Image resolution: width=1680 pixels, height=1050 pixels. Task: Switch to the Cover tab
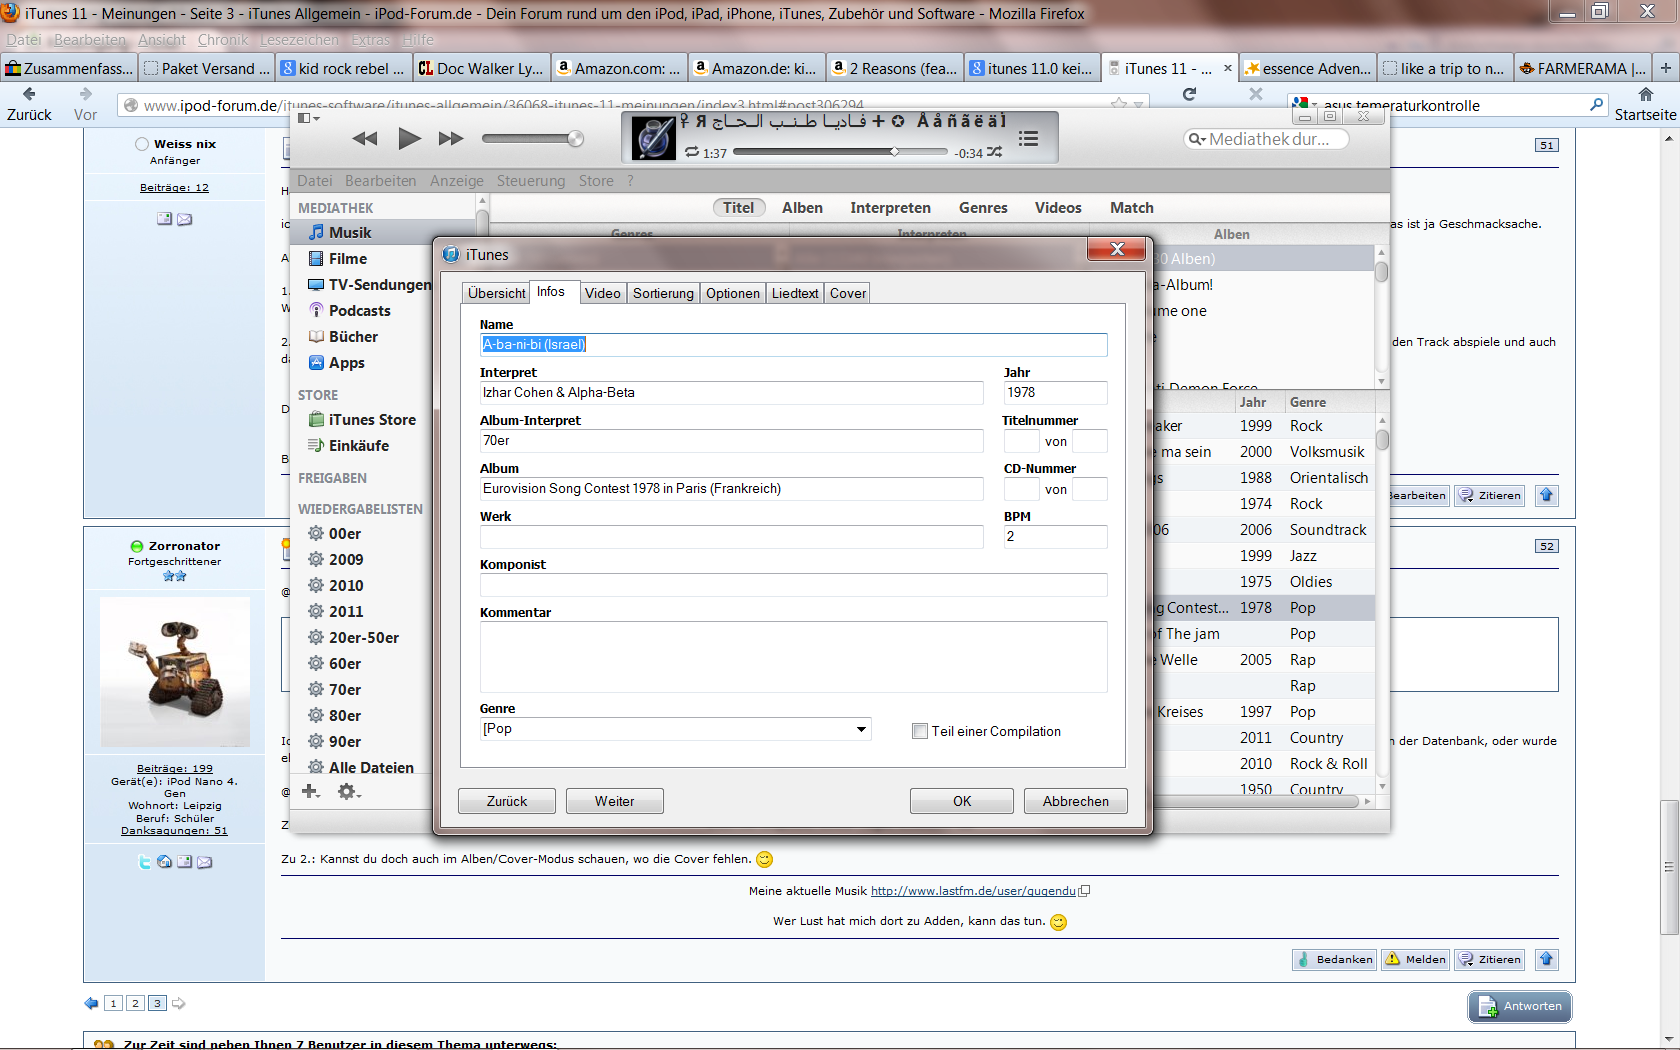pyautogui.click(x=848, y=293)
